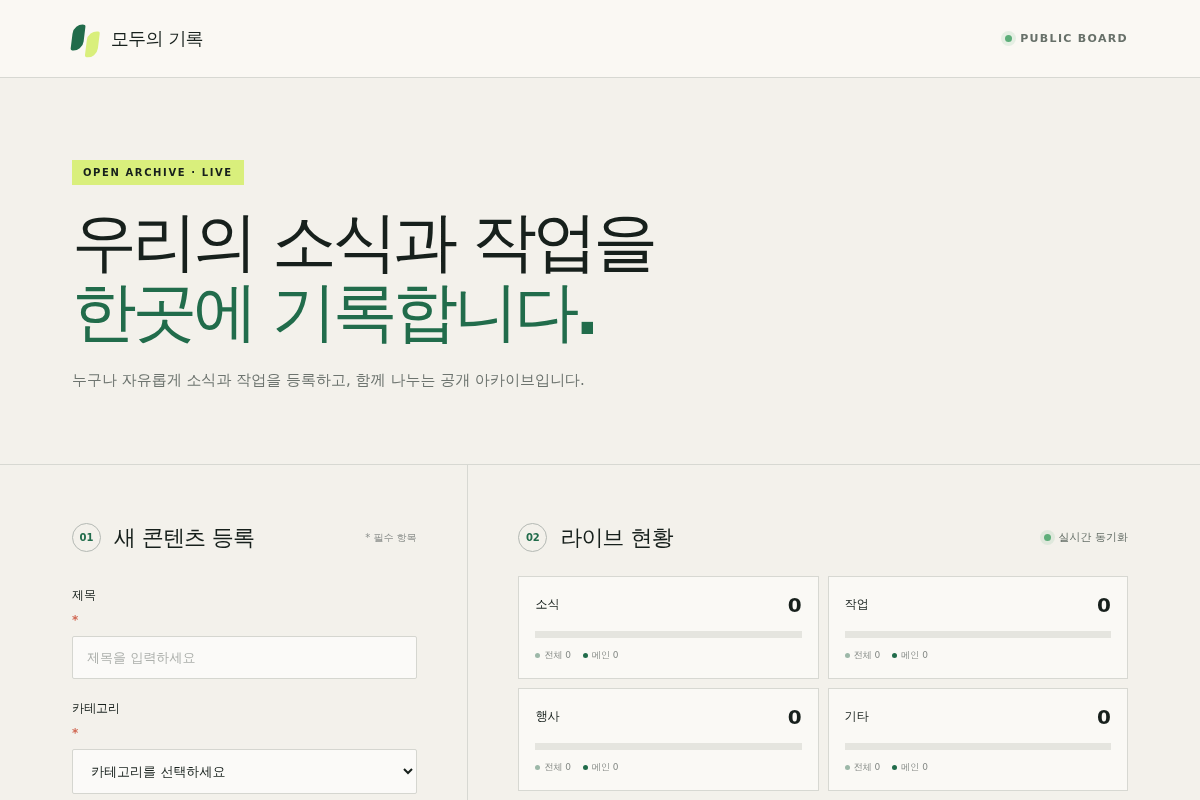Select the 기타 stats card
1200x800 pixels.
(x=978, y=739)
